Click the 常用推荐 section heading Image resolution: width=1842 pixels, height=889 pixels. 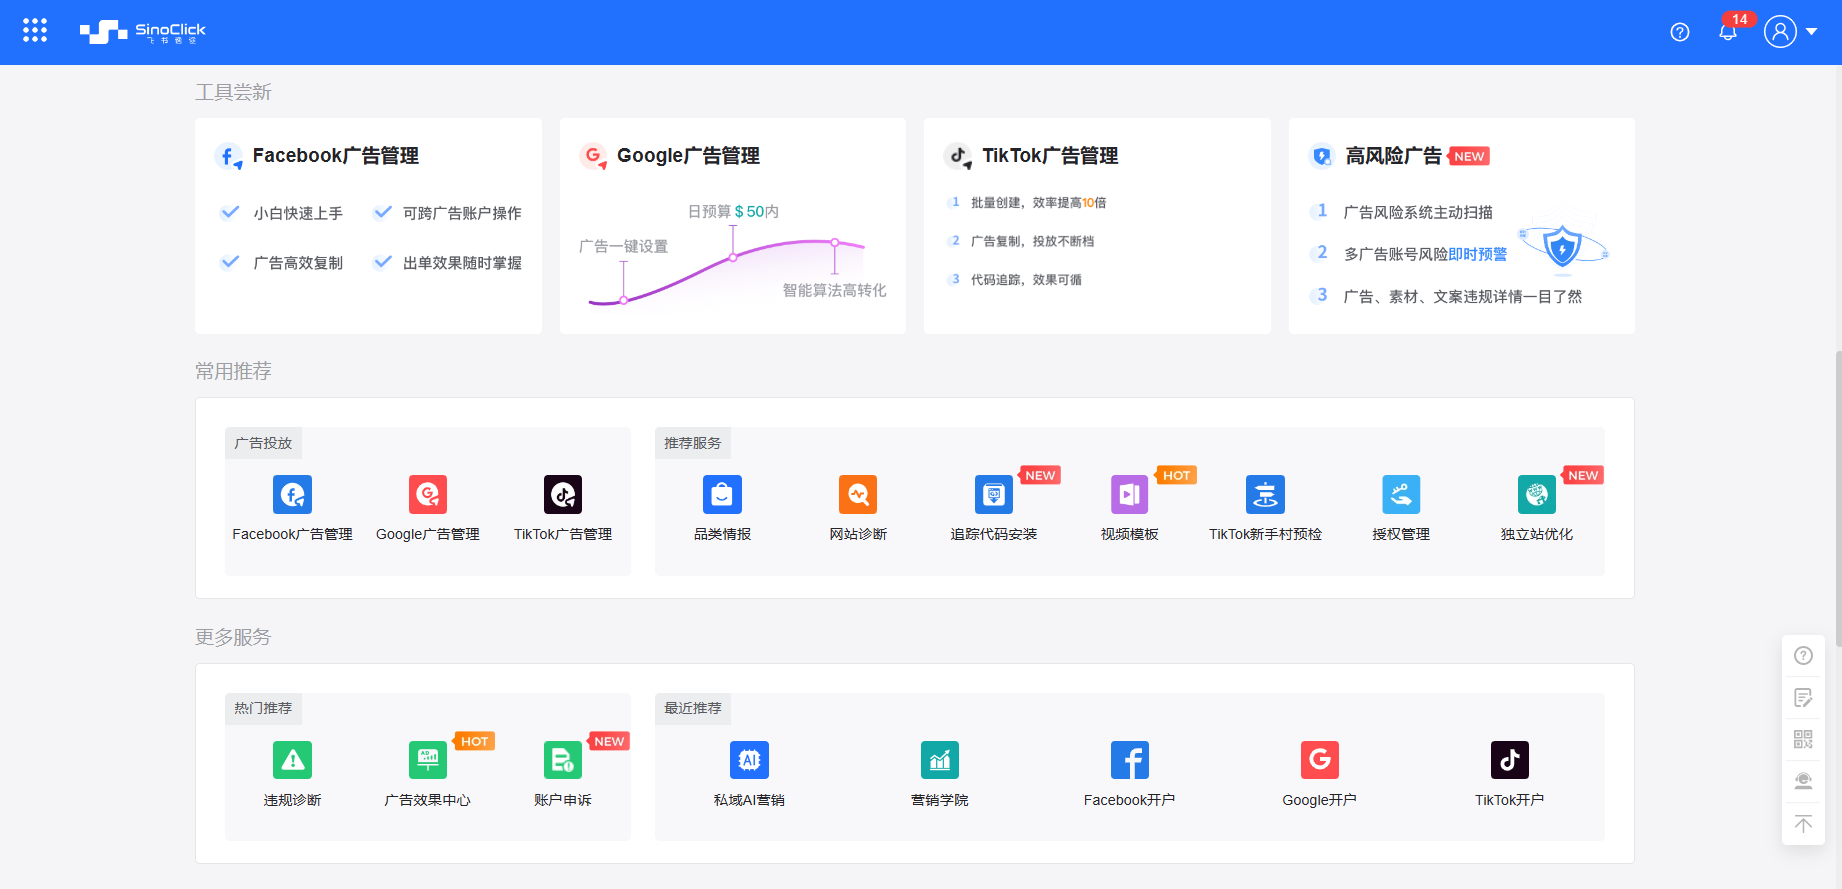[233, 371]
